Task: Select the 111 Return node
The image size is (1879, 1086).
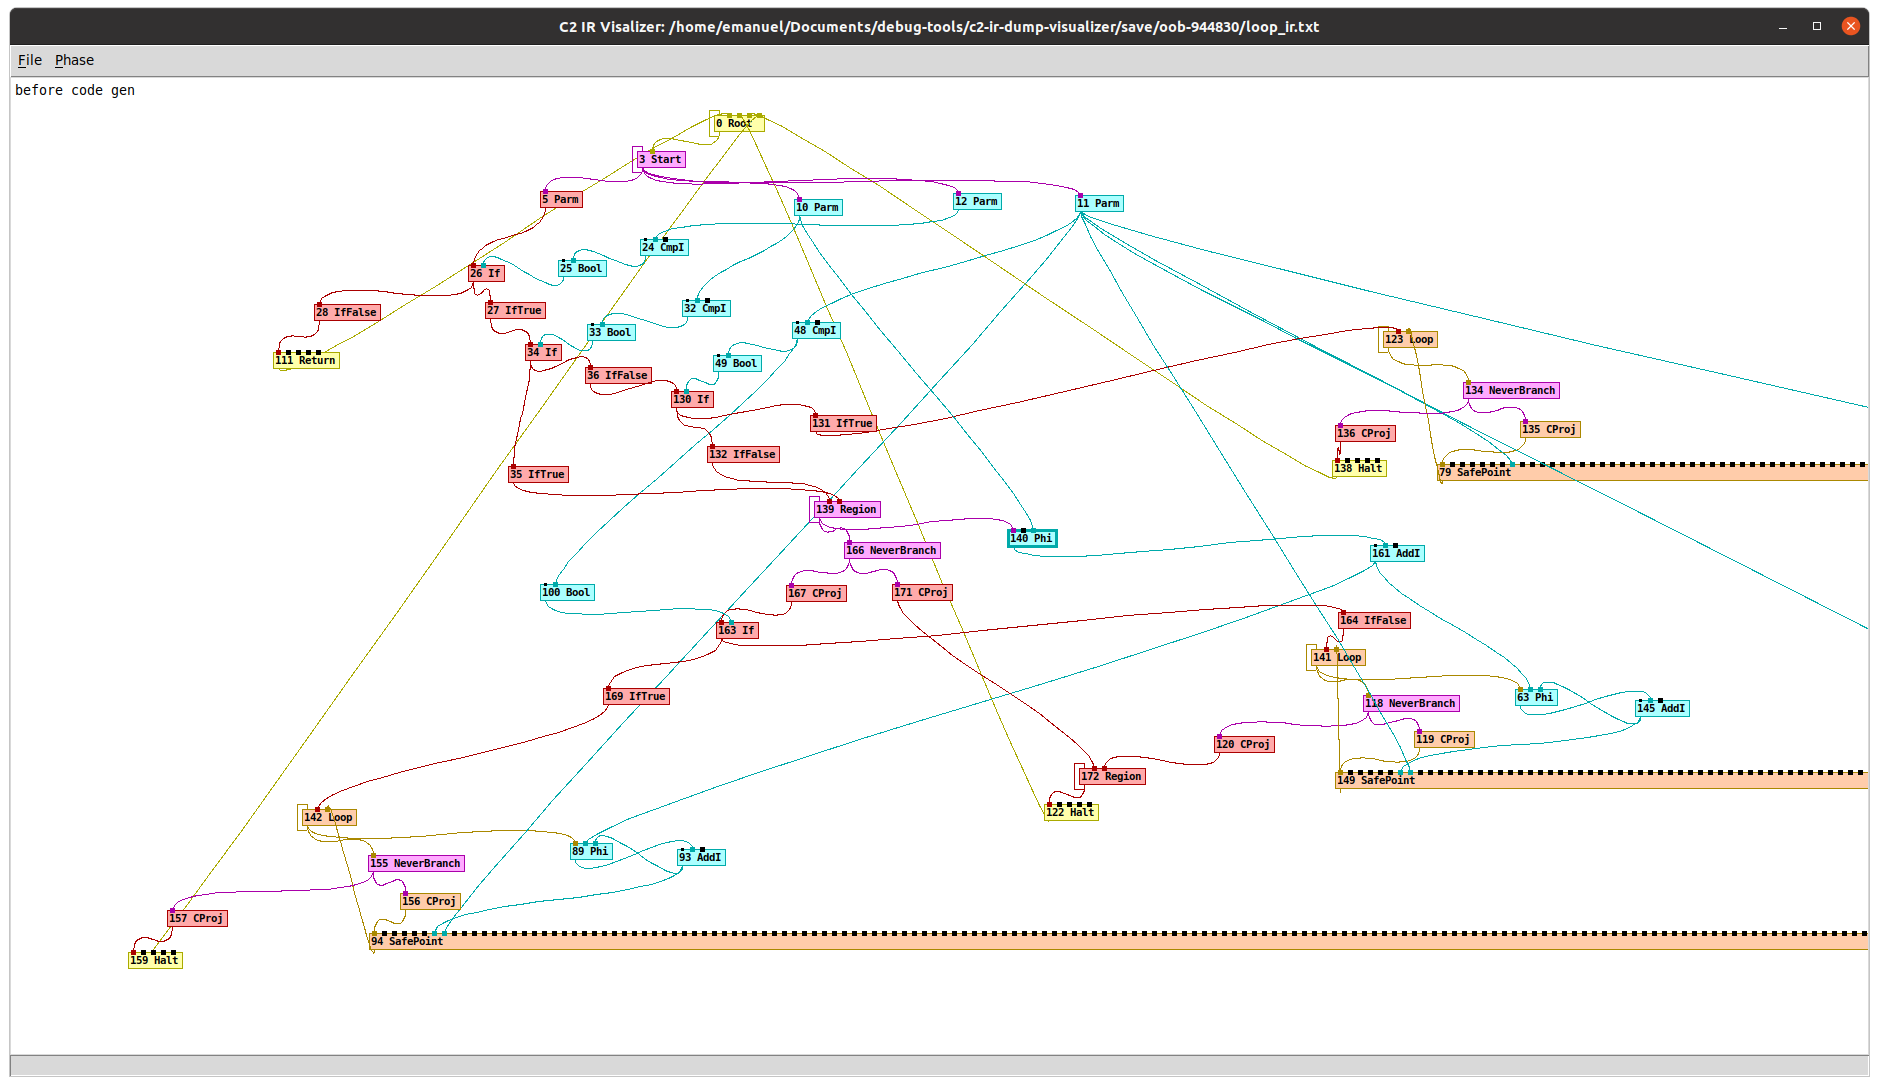Action: (x=306, y=361)
